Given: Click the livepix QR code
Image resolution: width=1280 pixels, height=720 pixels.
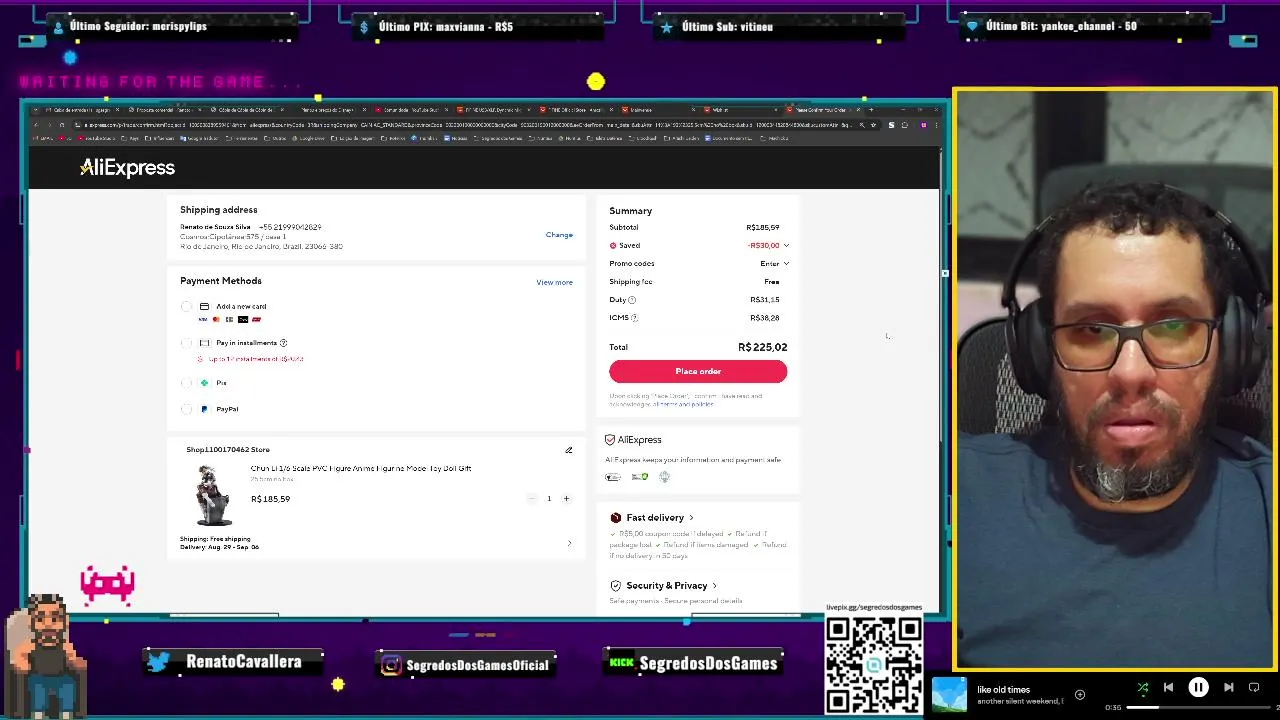Looking at the screenshot, I should tap(874, 664).
